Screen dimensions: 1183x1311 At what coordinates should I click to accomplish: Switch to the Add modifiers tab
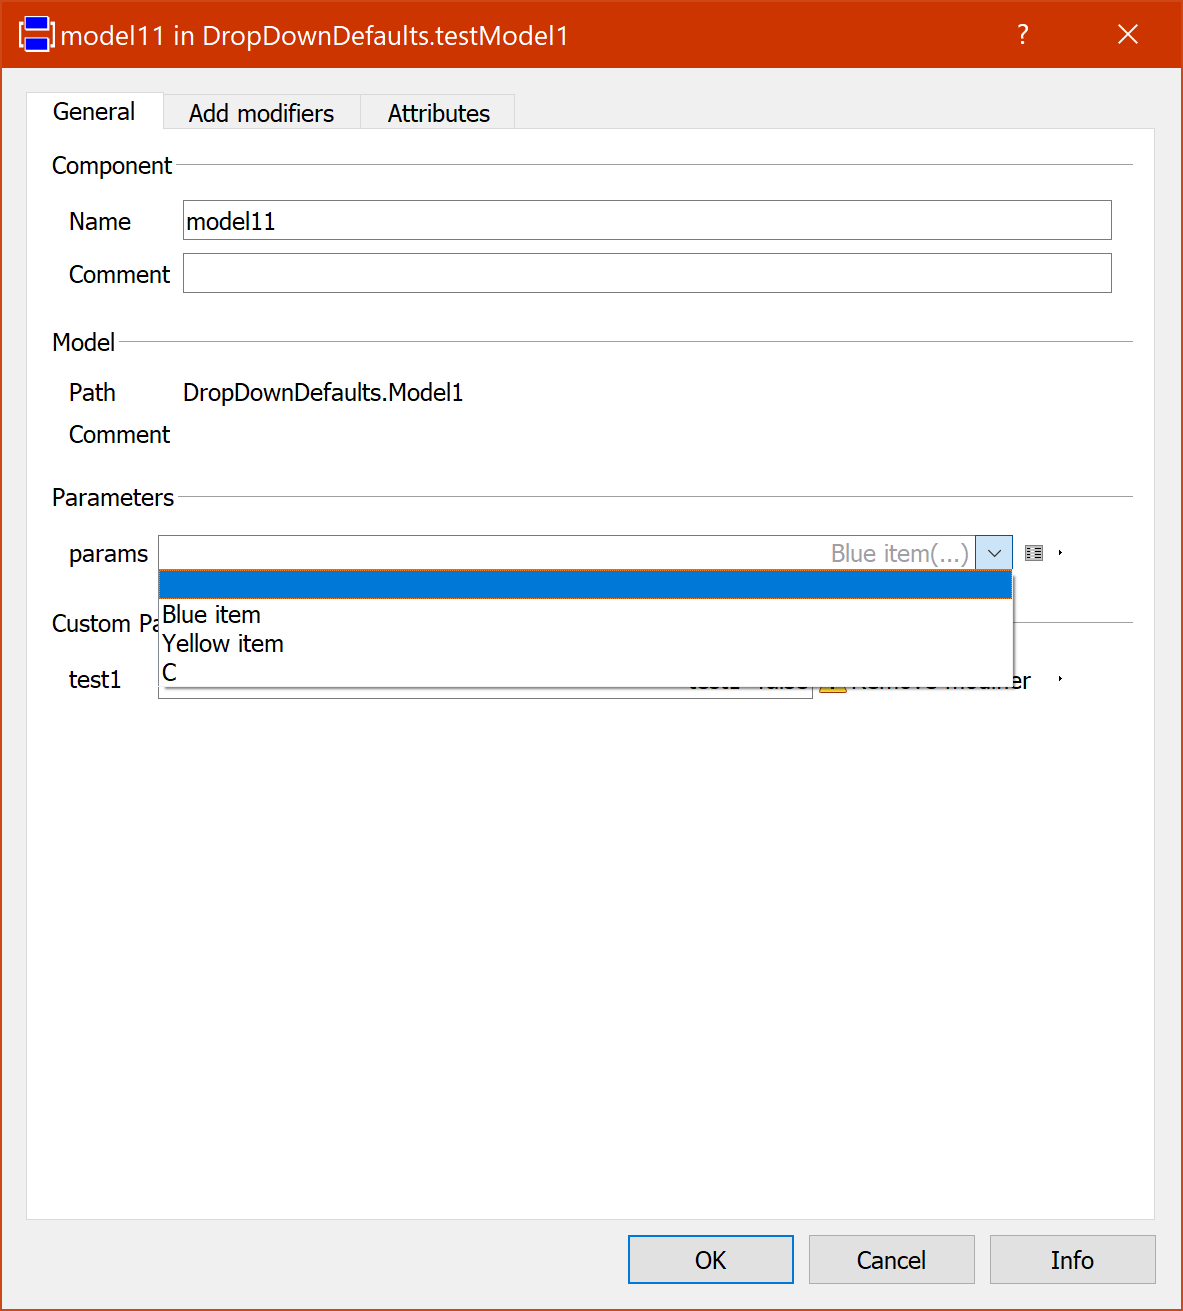(x=260, y=112)
